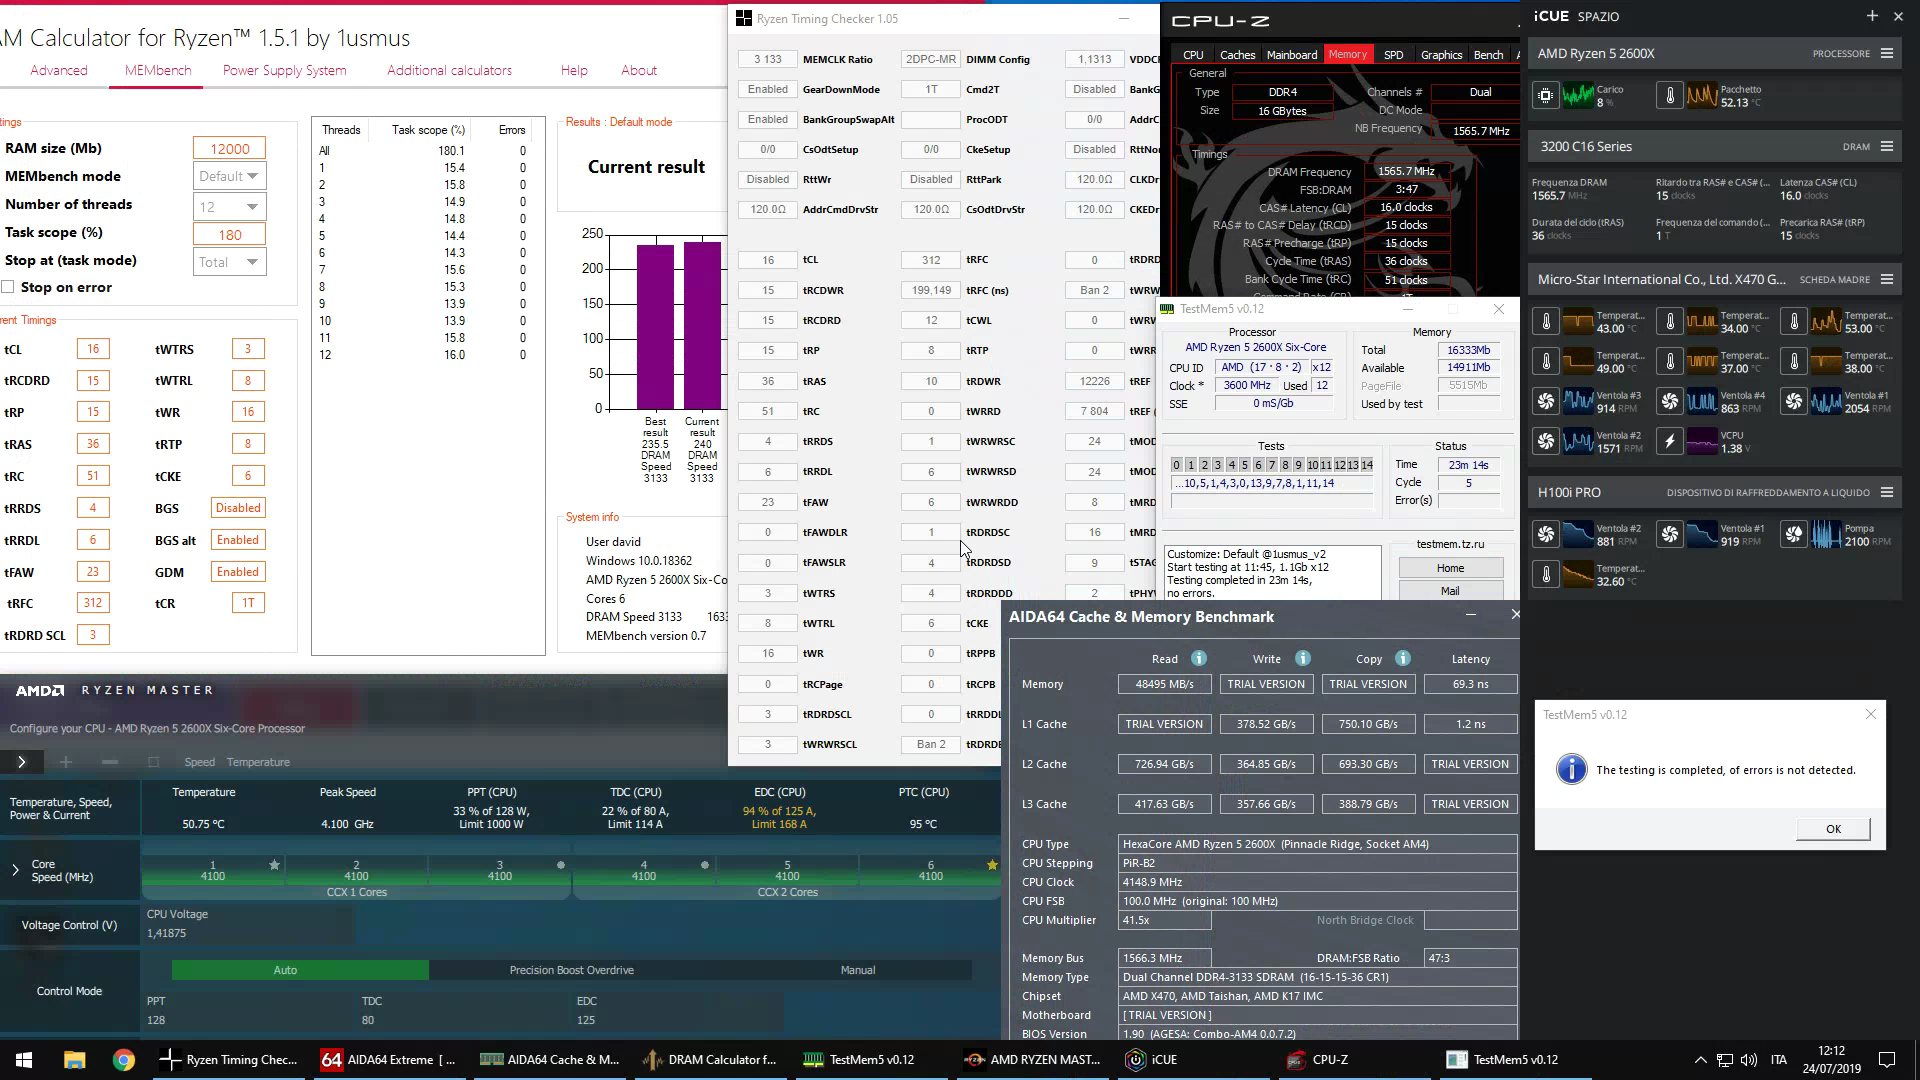Select Manual control mode in Ryzen Master
The height and width of the screenshot is (1080, 1920).
[857, 970]
